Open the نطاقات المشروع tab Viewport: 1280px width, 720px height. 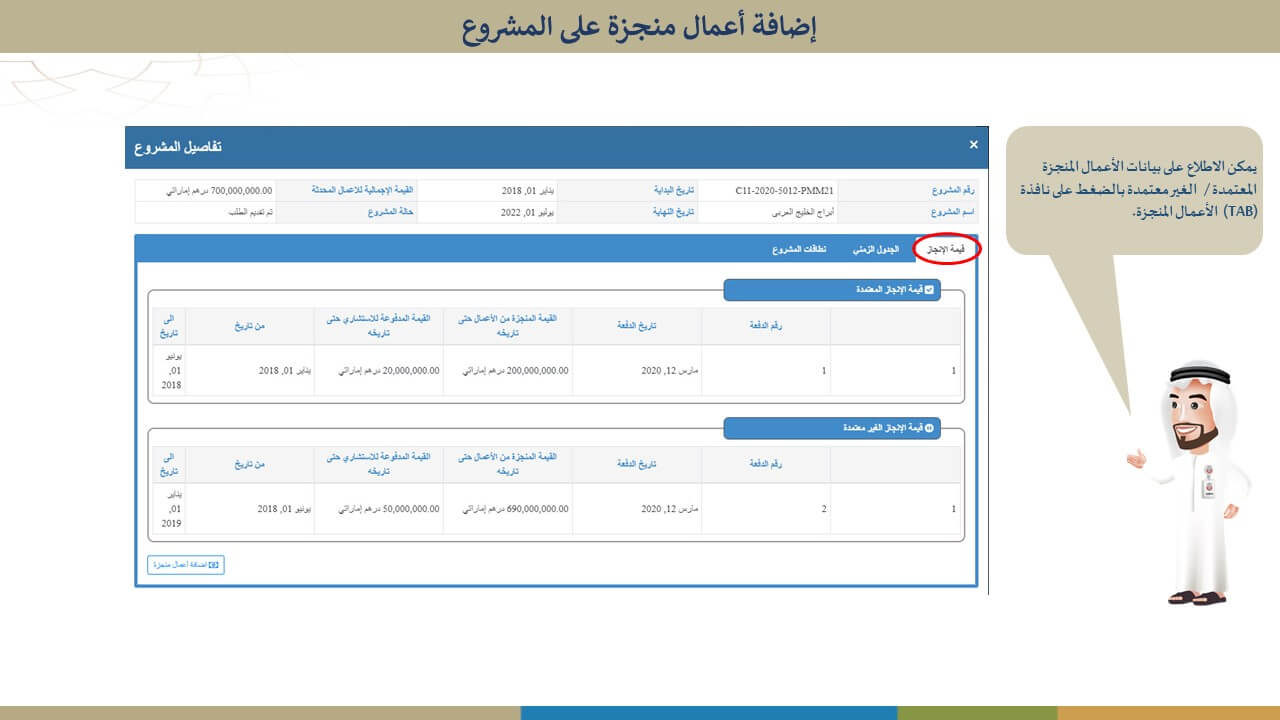click(798, 250)
